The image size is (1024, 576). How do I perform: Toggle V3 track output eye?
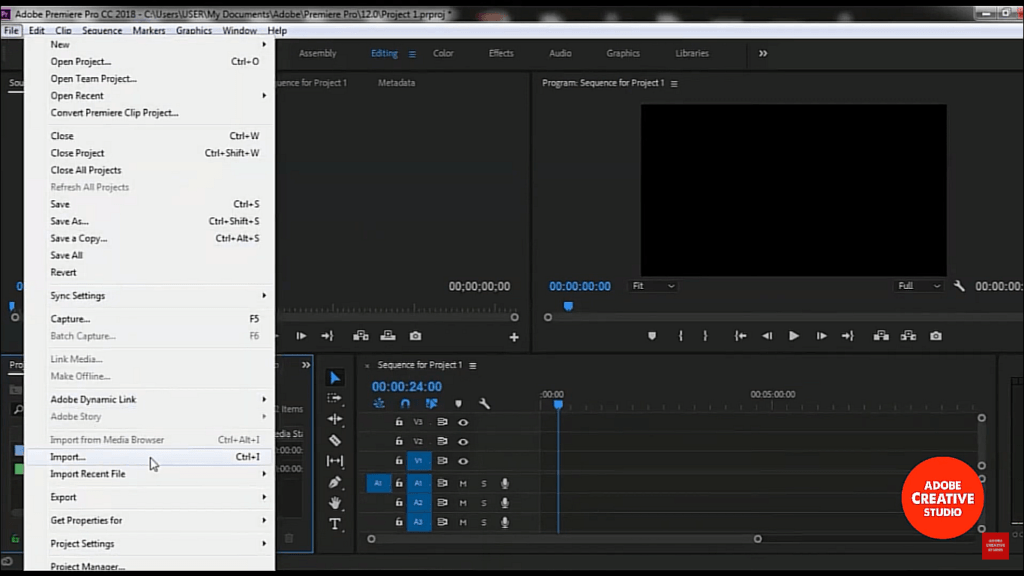coord(463,423)
